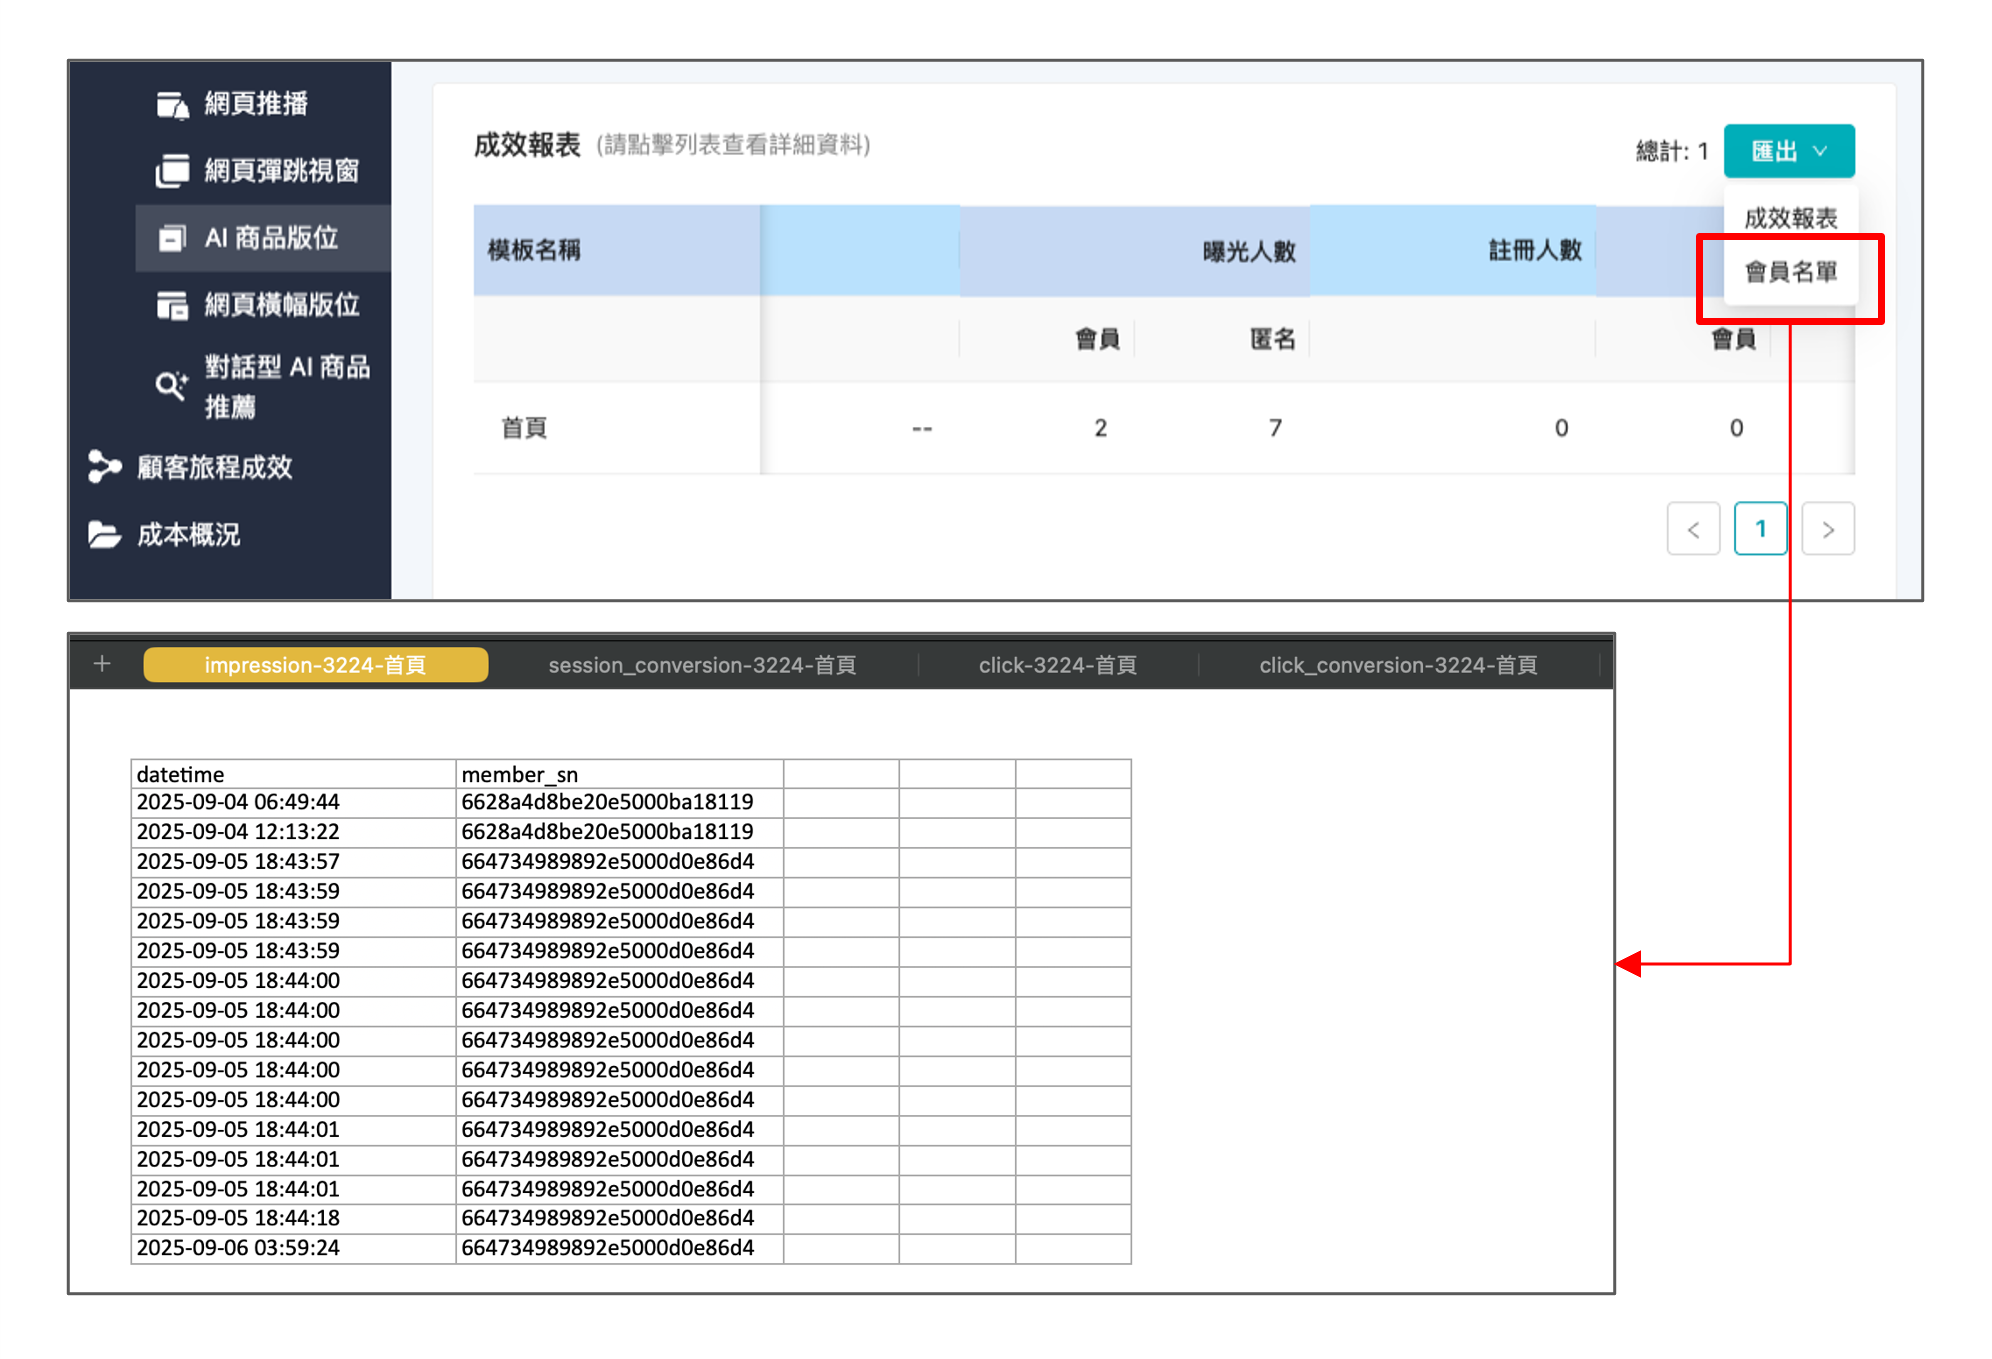Screen dimensions: 1992x1359
Task: Click the page 1 pagination button
Action: click(x=1761, y=529)
